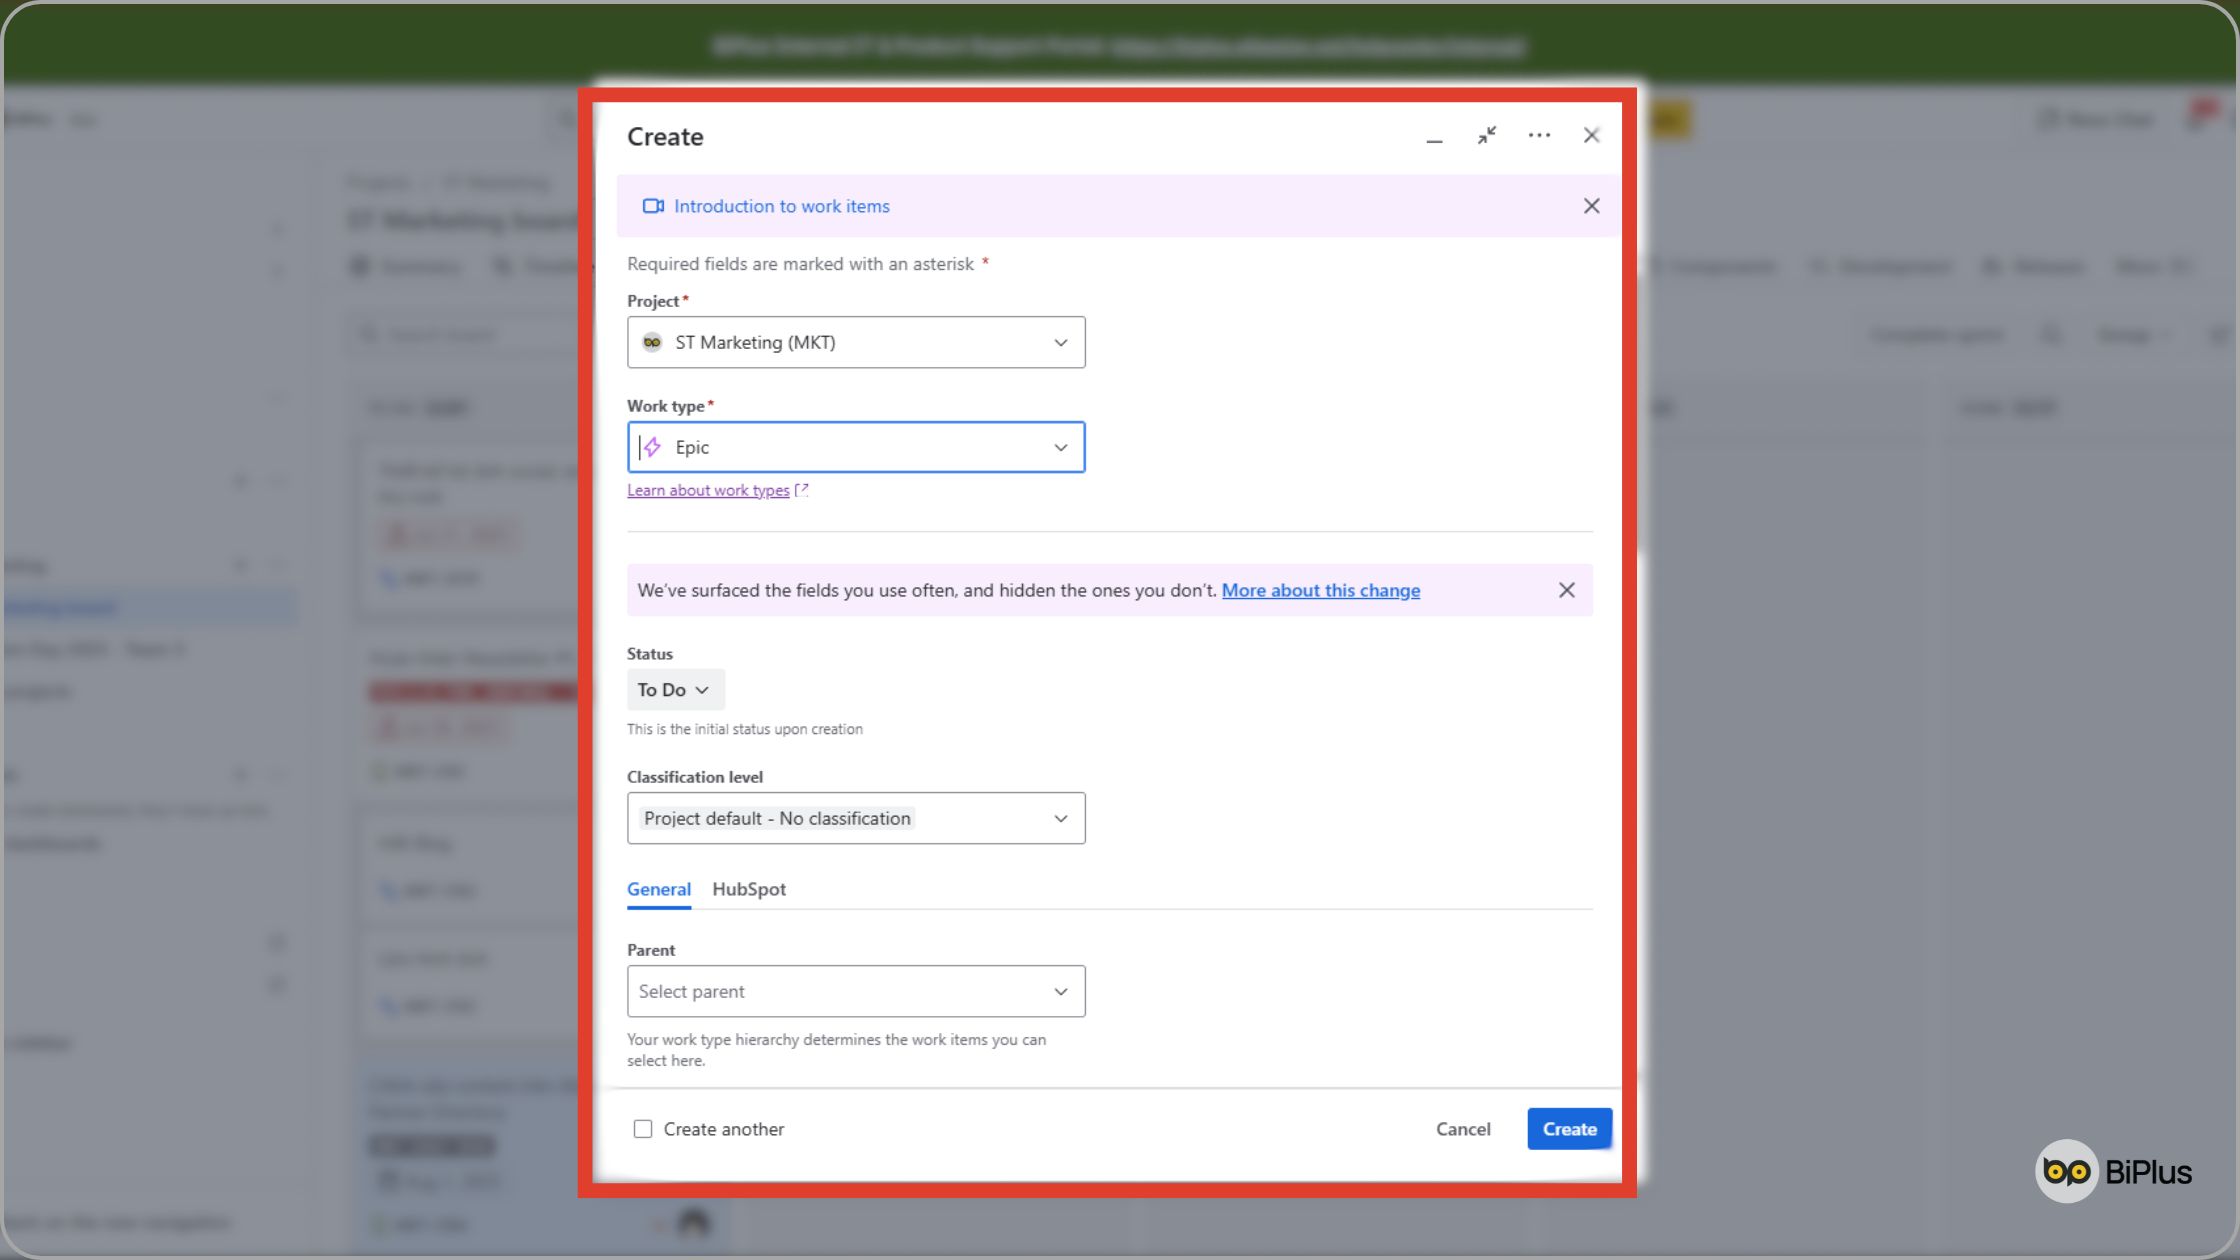2240x1260 pixels.
Task: Expand the Classification level chevron
Action: click(1061, 818)
